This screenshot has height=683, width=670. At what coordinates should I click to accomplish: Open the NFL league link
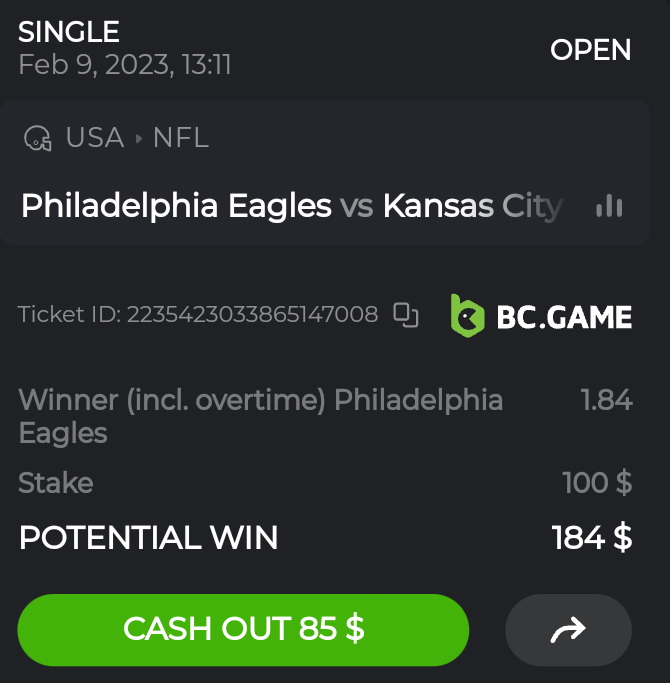pos(181,138)
